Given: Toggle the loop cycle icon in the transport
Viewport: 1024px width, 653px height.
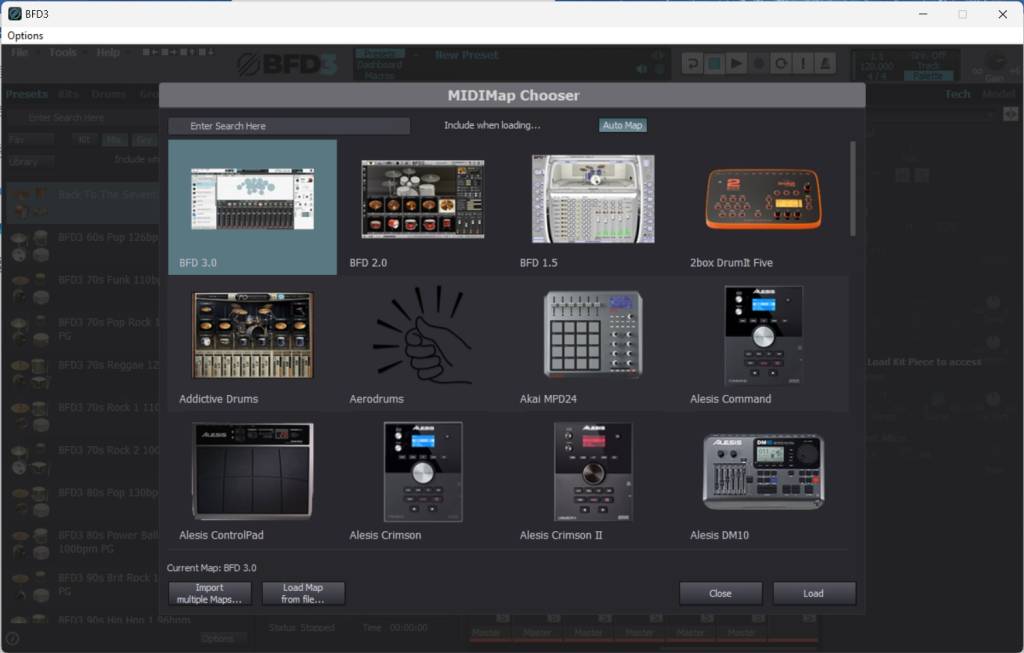Looking at the screenshot, I should (783, 62).
